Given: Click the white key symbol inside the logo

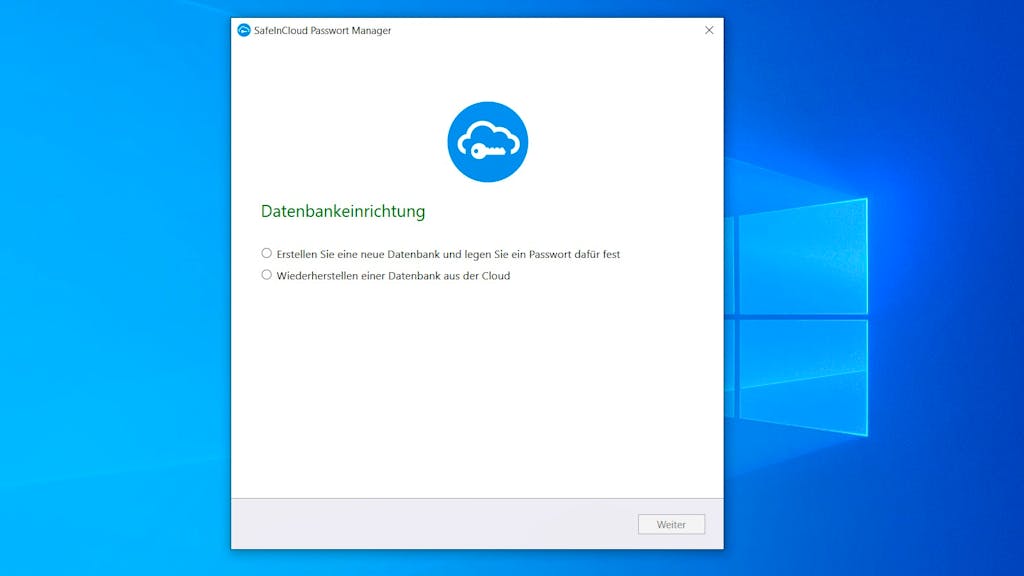Looking at the screenshot, I should 488,152.
